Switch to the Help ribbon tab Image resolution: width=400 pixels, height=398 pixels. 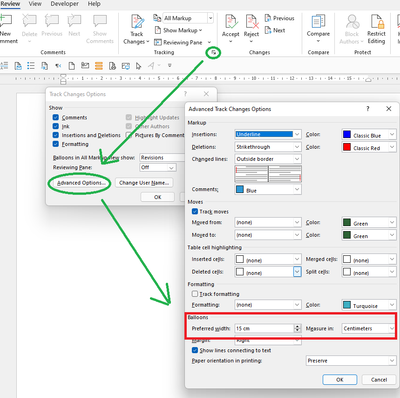click(x=94, y=4)
